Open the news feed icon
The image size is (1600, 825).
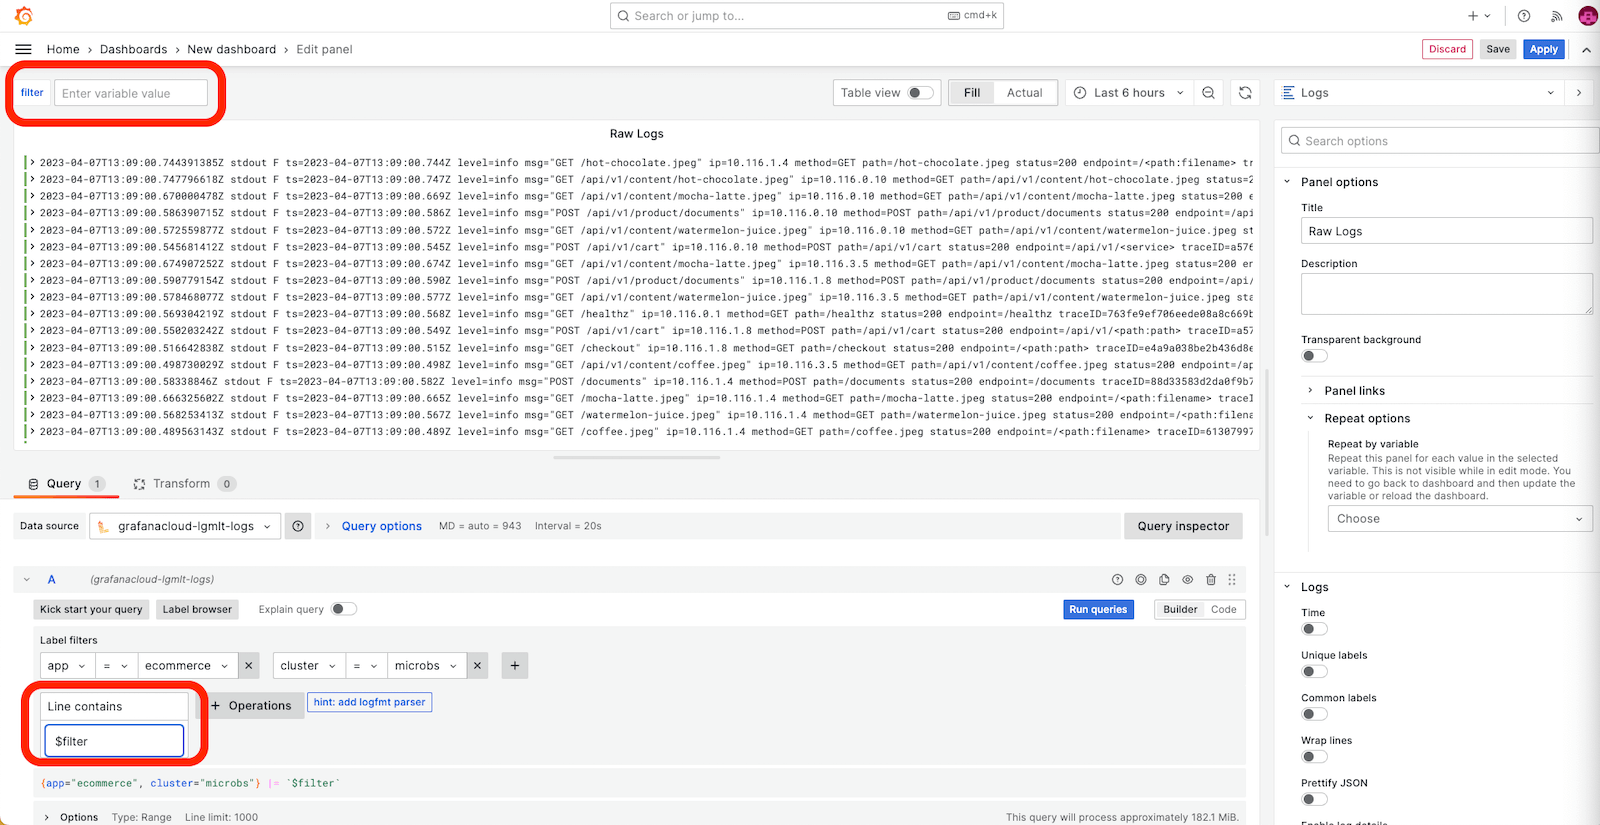pos(1556,16)
